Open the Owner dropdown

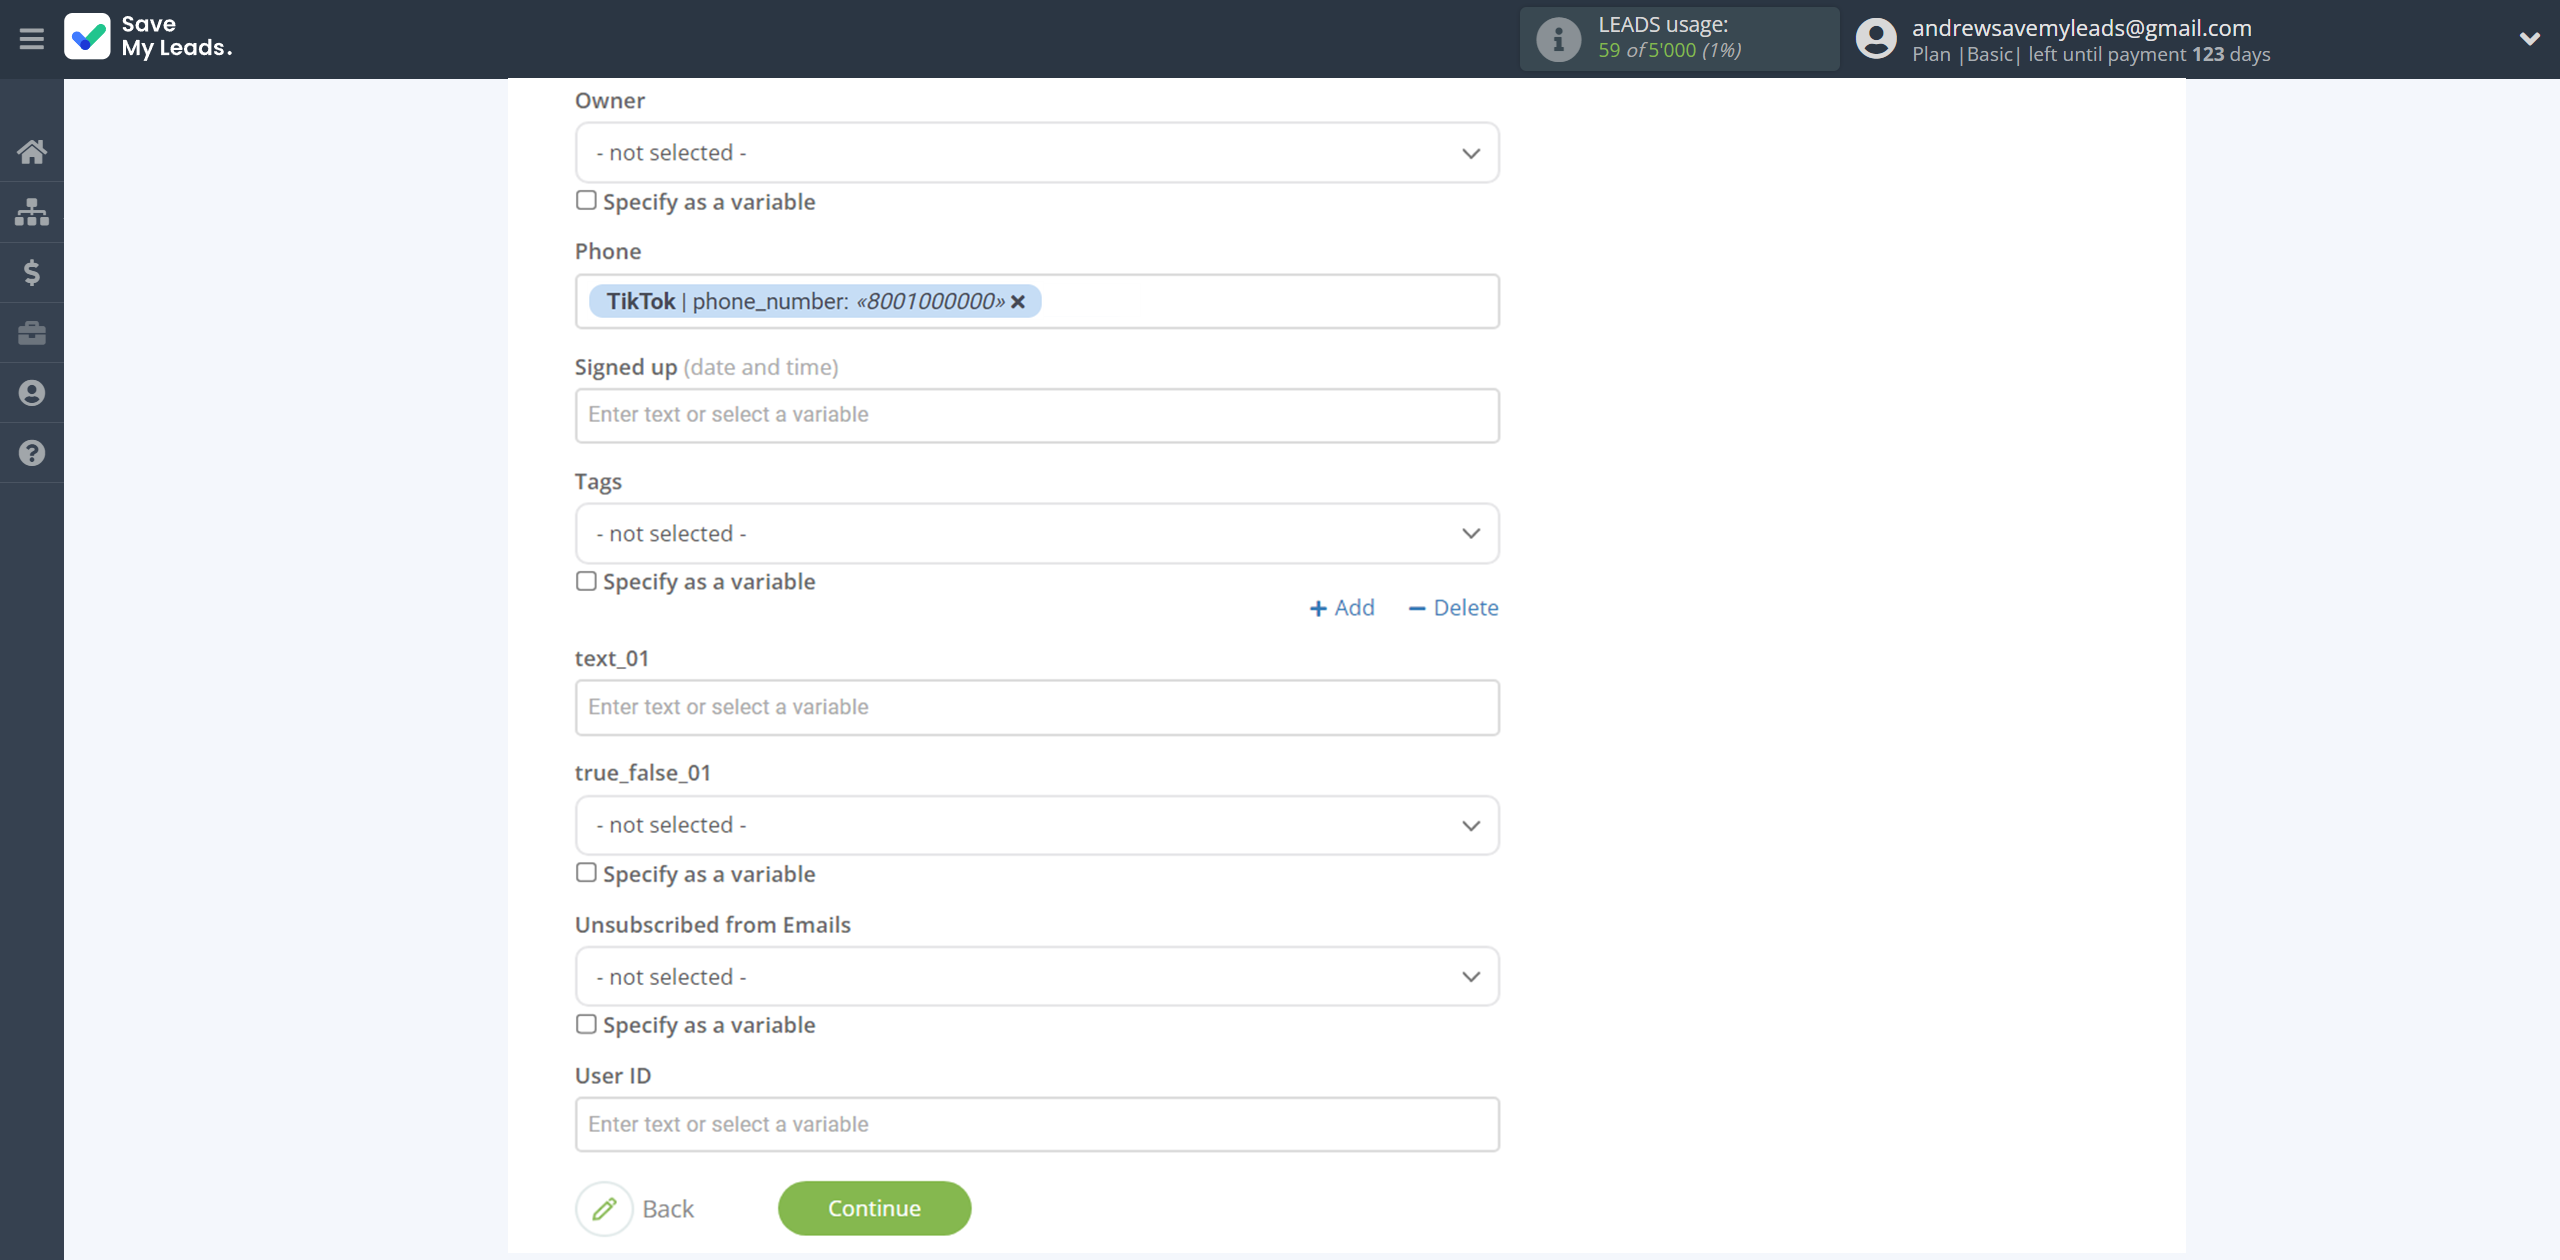1037,153
